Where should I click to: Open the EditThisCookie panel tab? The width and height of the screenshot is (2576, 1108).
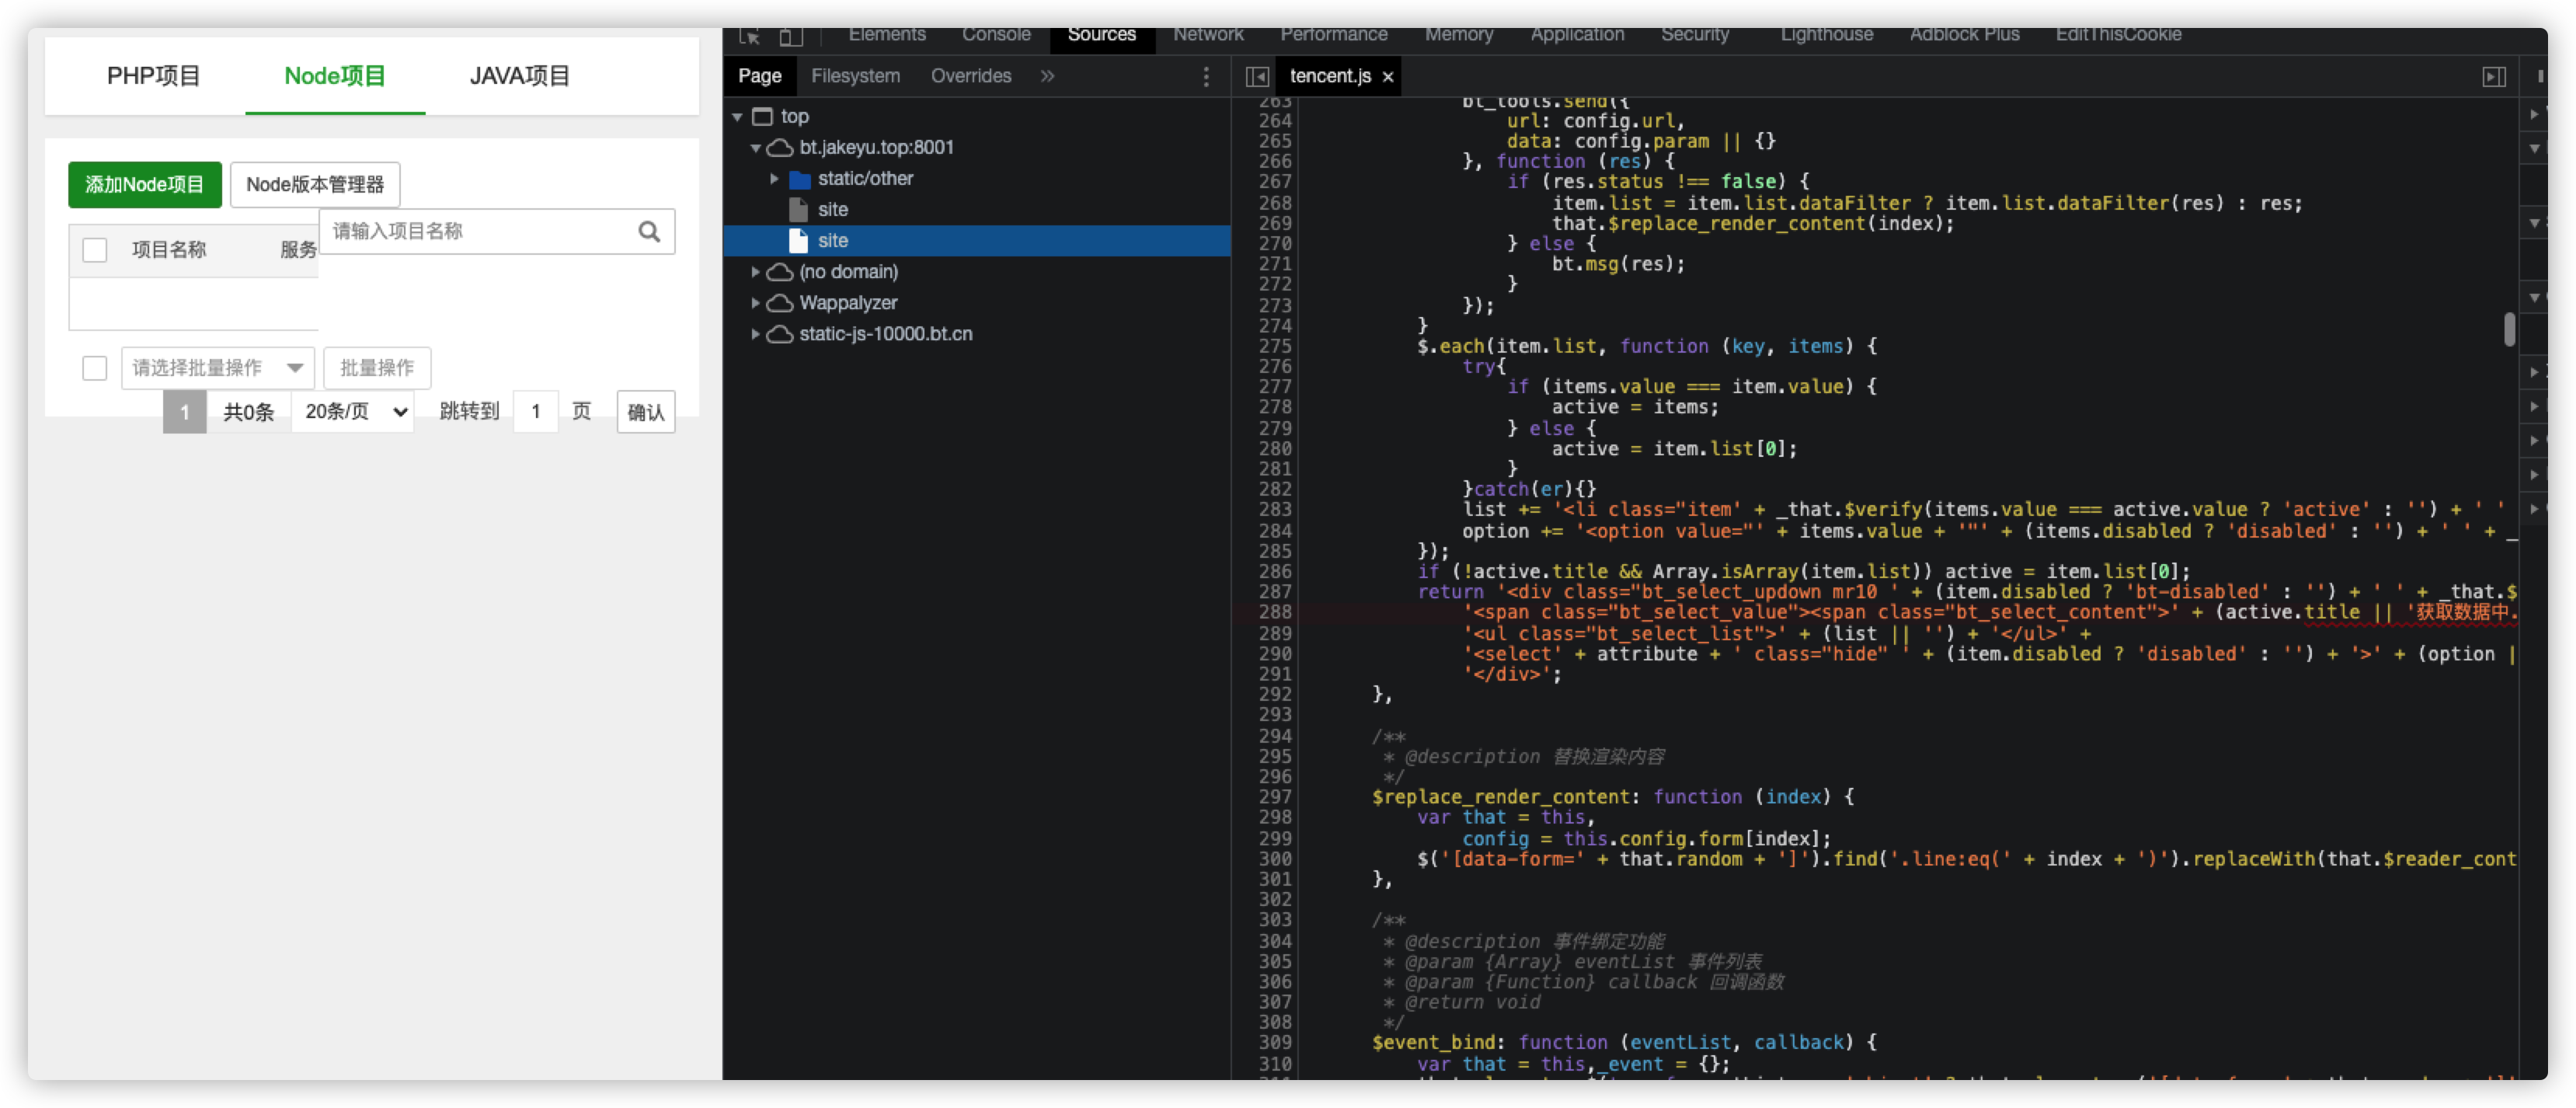(x=2119, y=35)
